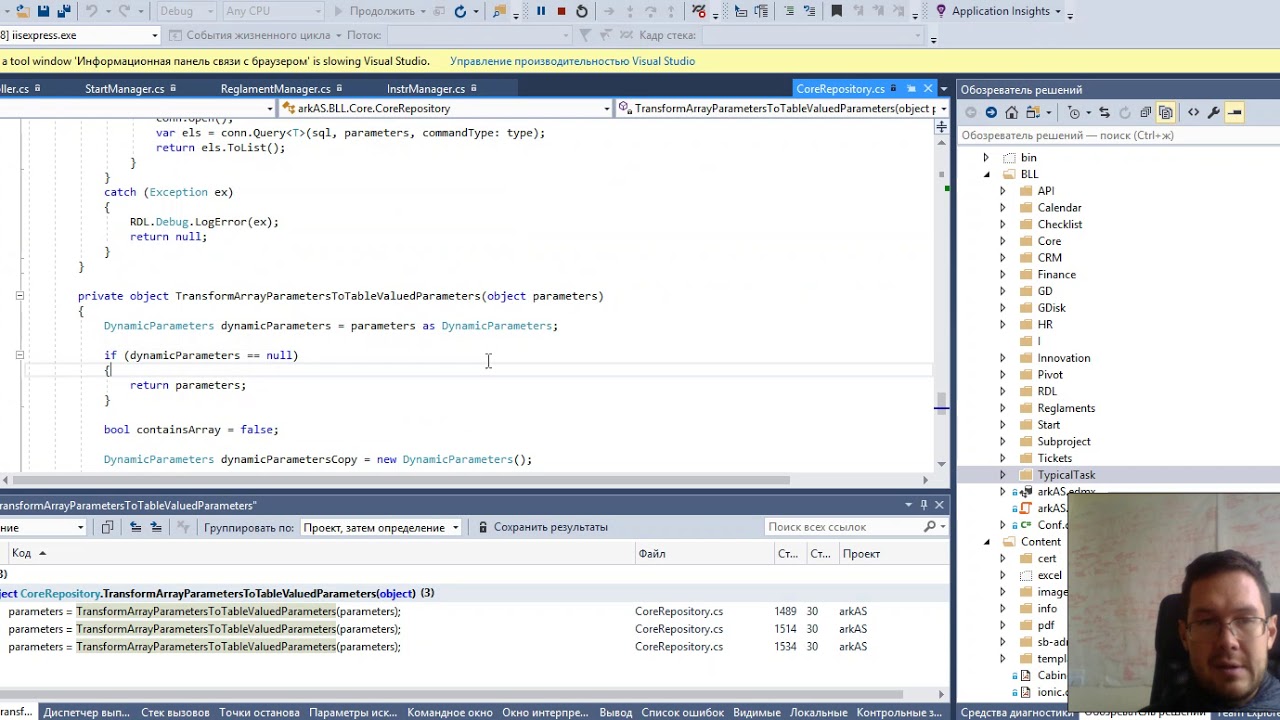Toggle a bookmark using the bookmark icon
Viewport: 1280px width, 720px height.
836,11
